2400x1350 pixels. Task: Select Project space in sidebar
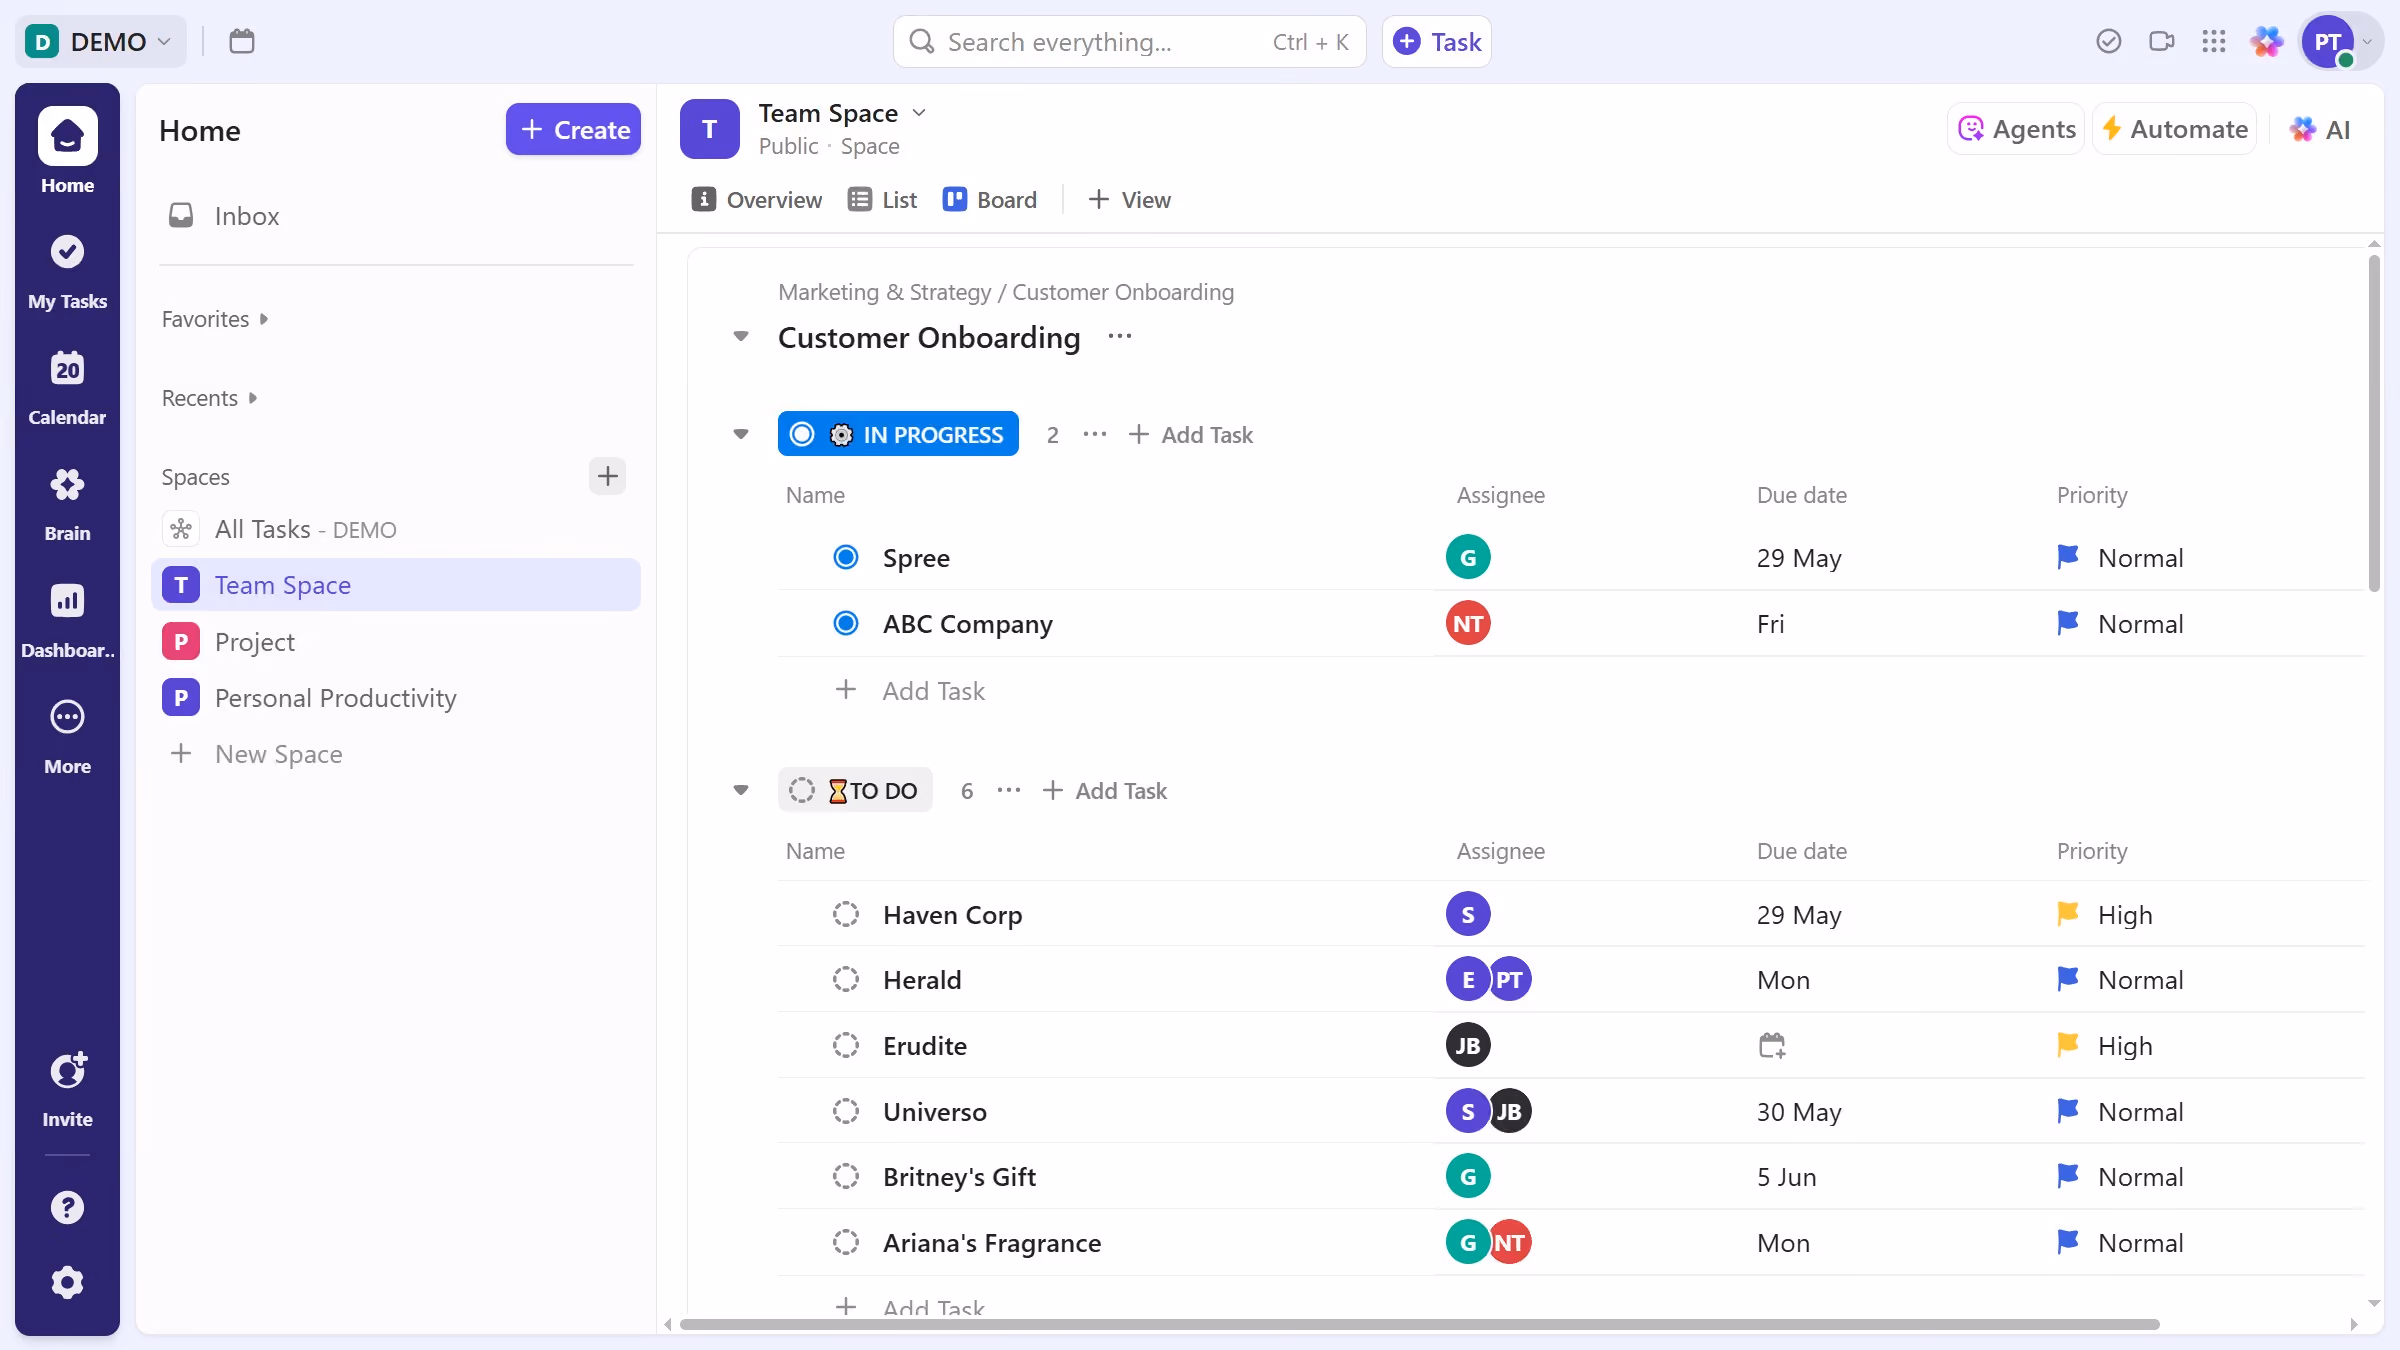point(396,641)
